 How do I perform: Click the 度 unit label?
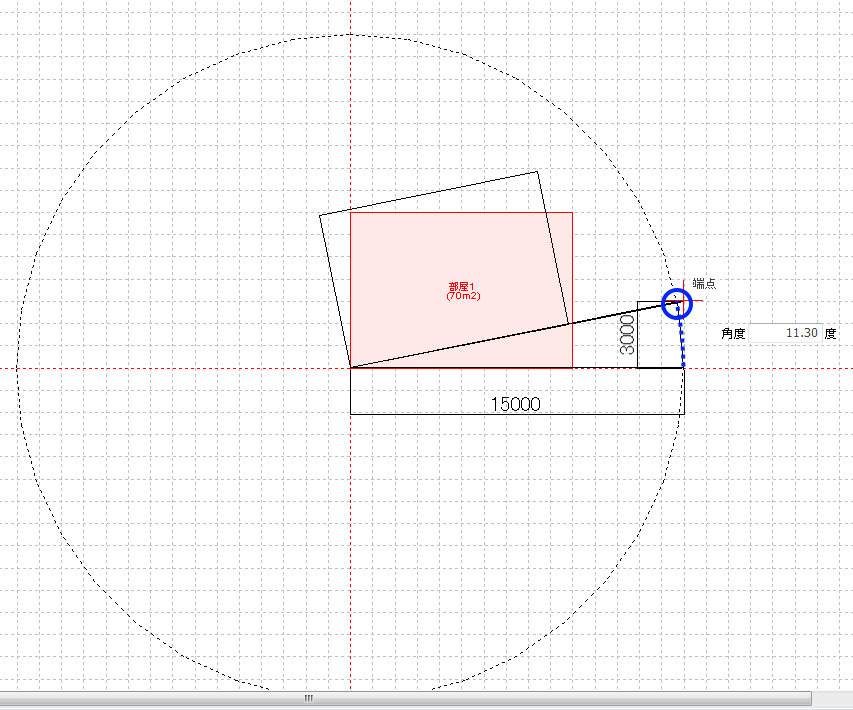coord(830,333)
